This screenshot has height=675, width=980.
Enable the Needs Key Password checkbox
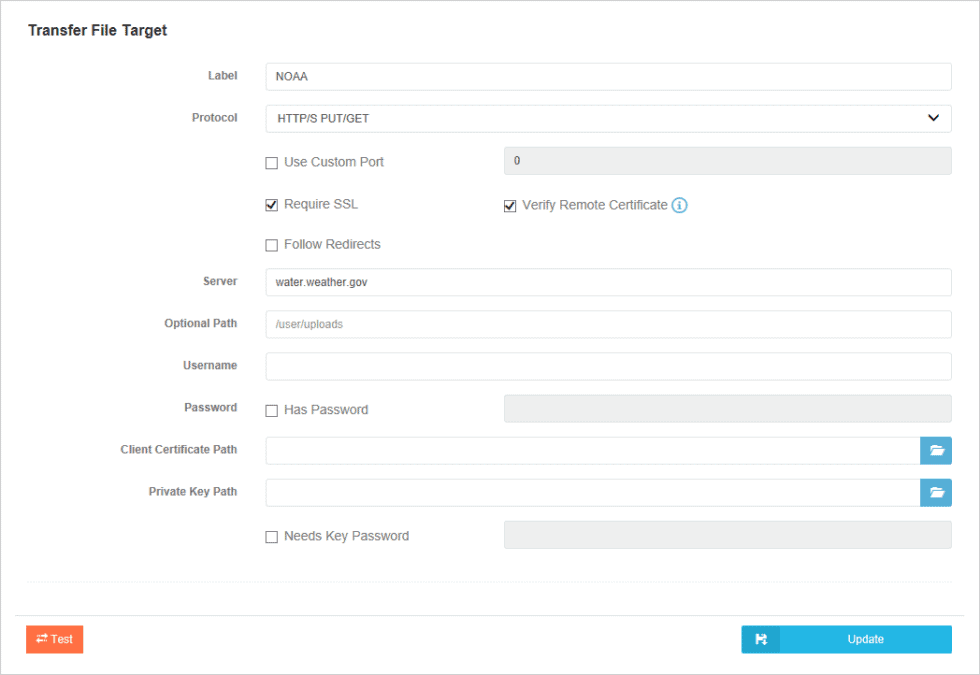tap(271, 536)
